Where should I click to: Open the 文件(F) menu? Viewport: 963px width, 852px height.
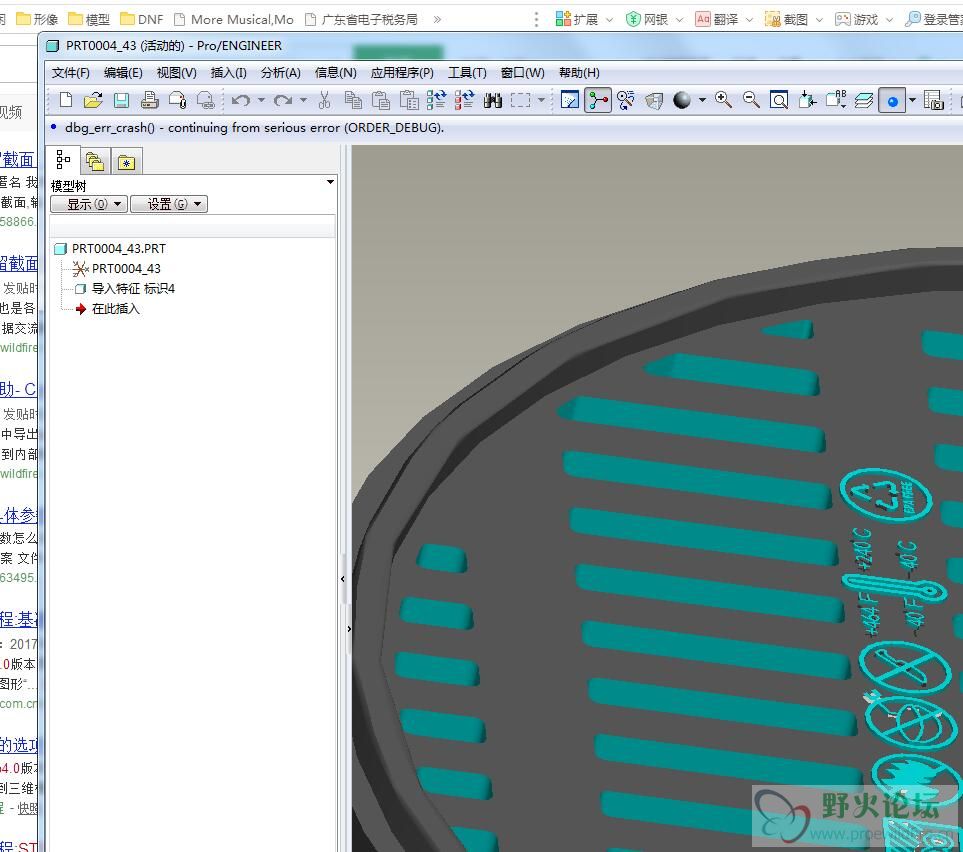click(71, 72)
